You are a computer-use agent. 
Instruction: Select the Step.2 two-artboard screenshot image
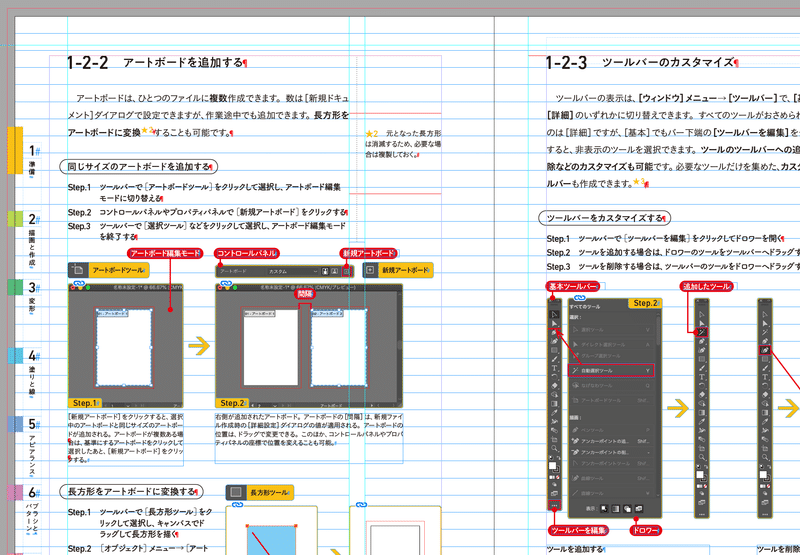pyautogui.click(x=309, y=346)
